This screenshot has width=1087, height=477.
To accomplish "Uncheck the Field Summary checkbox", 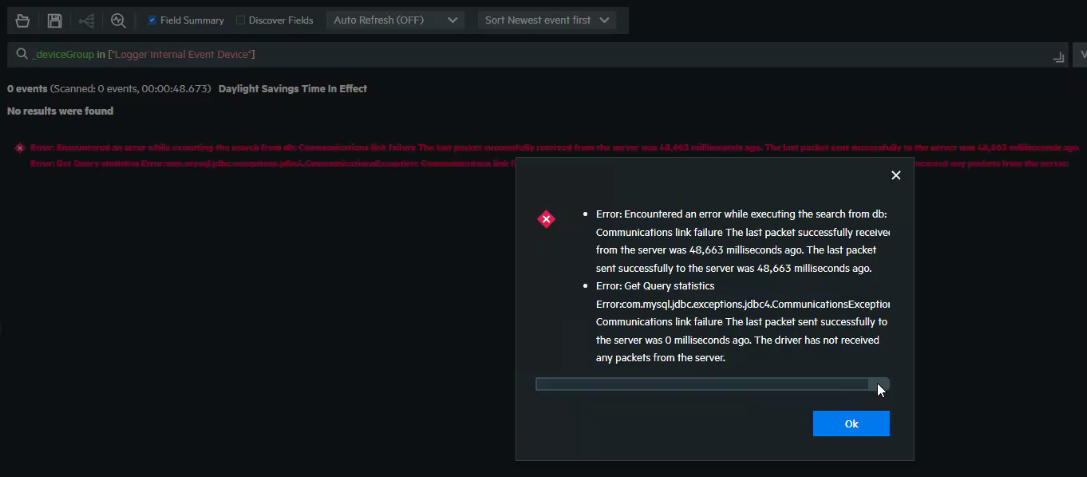I will point(152,20).
